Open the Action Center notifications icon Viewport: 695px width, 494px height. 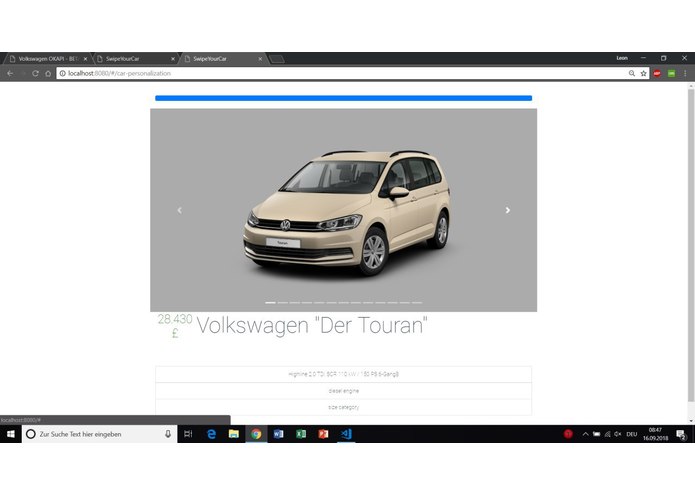(681, 434)
